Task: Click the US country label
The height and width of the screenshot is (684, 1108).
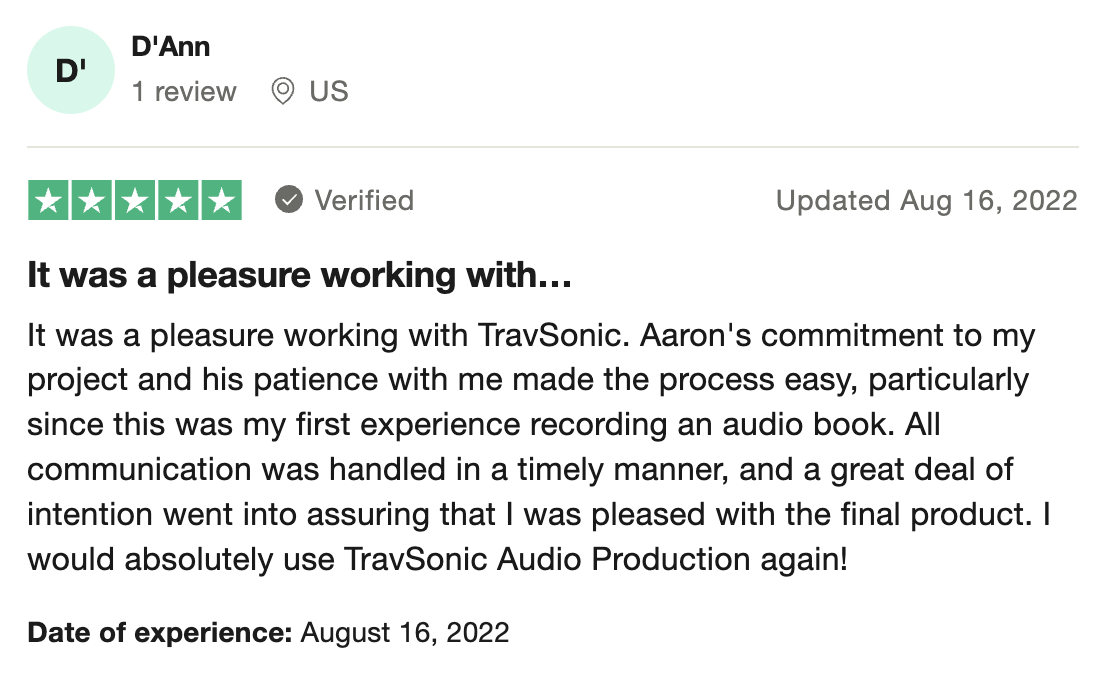Action: pyautogui.click(x=328, y=92)
